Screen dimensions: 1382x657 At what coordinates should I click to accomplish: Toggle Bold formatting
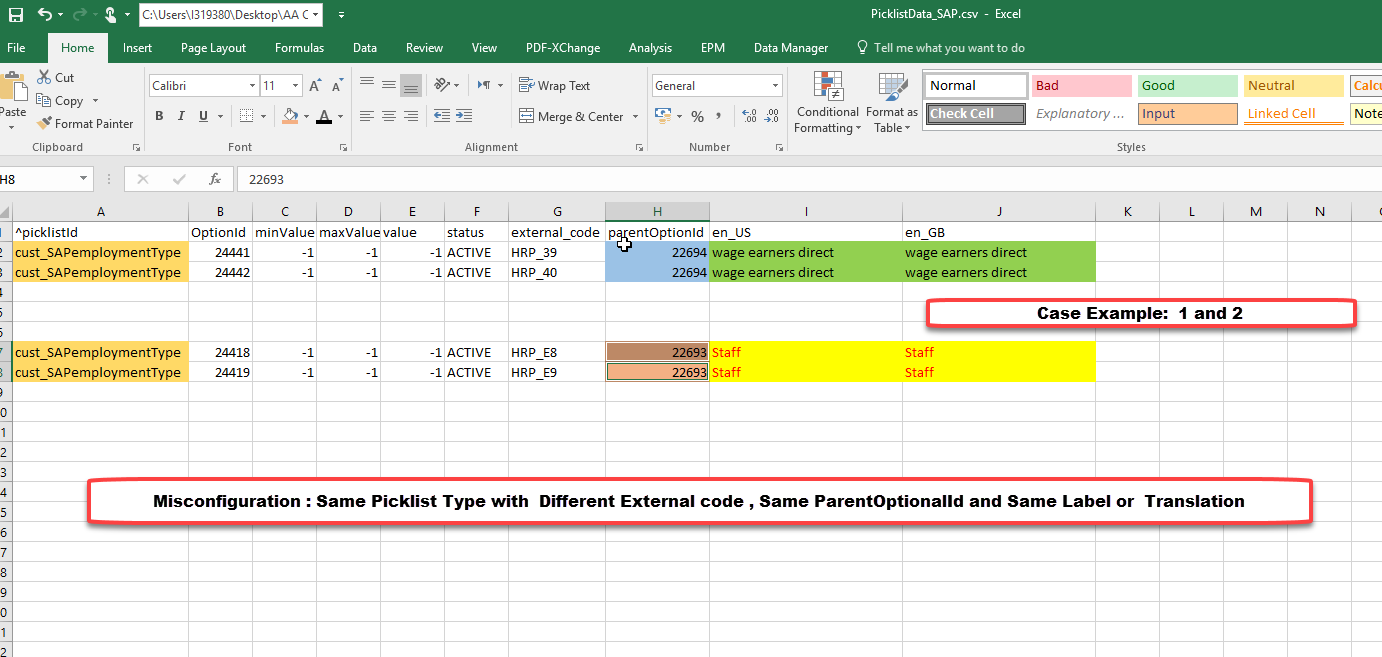coord(159,116)
